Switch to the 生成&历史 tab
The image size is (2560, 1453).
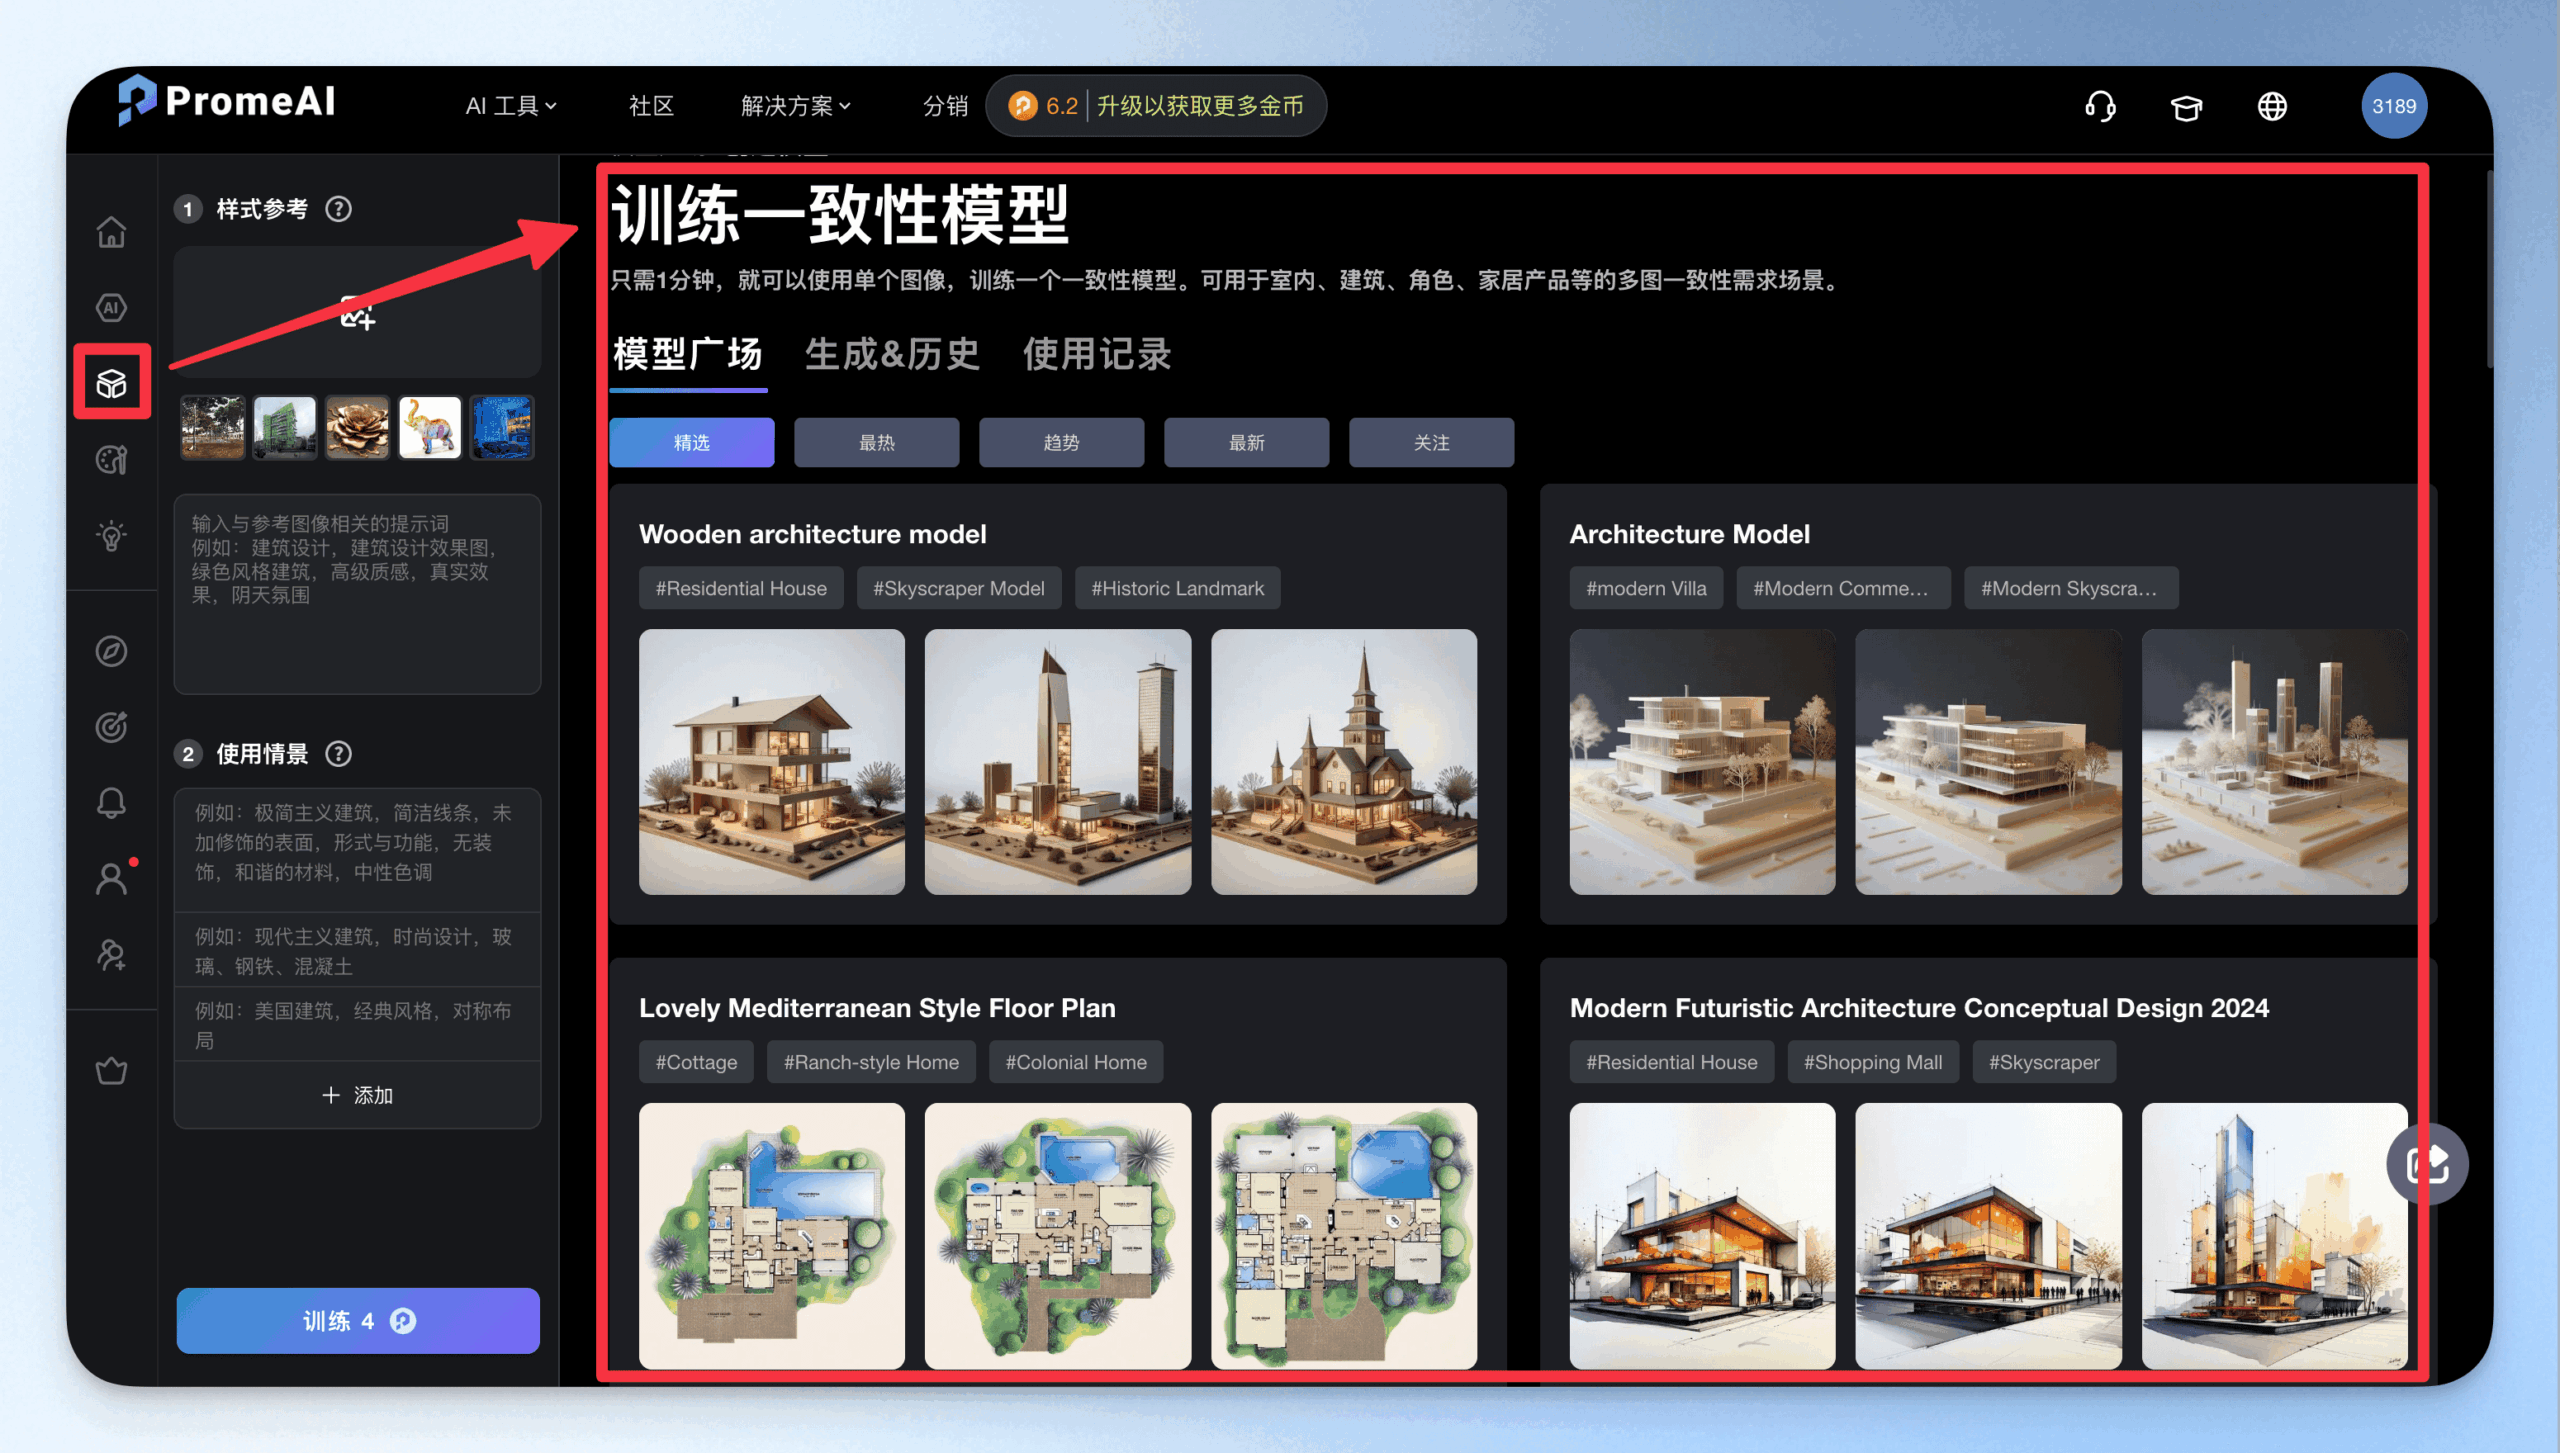(892, 355)
